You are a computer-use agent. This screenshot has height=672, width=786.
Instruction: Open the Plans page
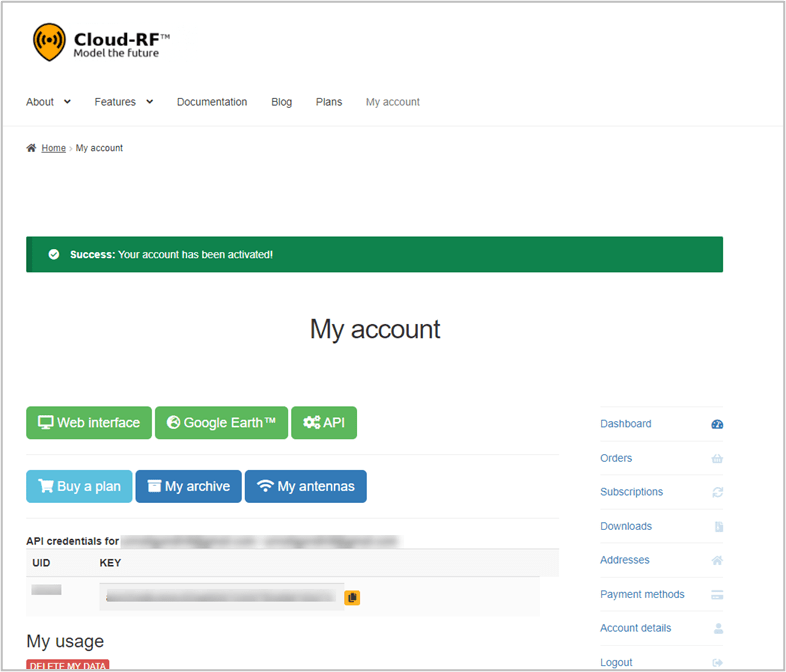[x=329, y=102]
